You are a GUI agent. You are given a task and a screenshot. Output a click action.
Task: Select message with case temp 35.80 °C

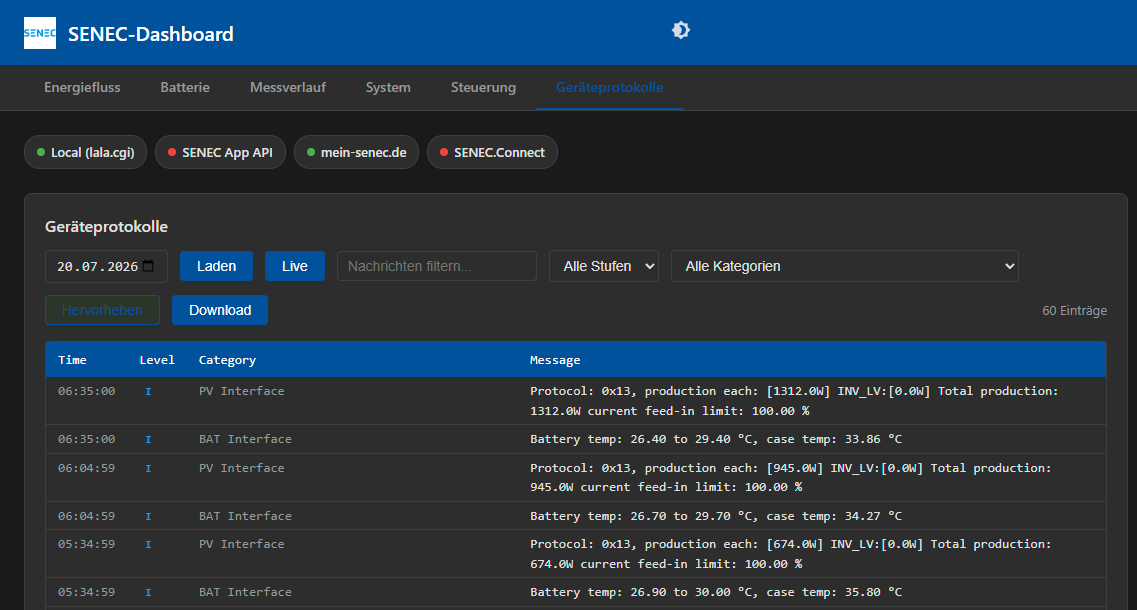click(716, 593)
